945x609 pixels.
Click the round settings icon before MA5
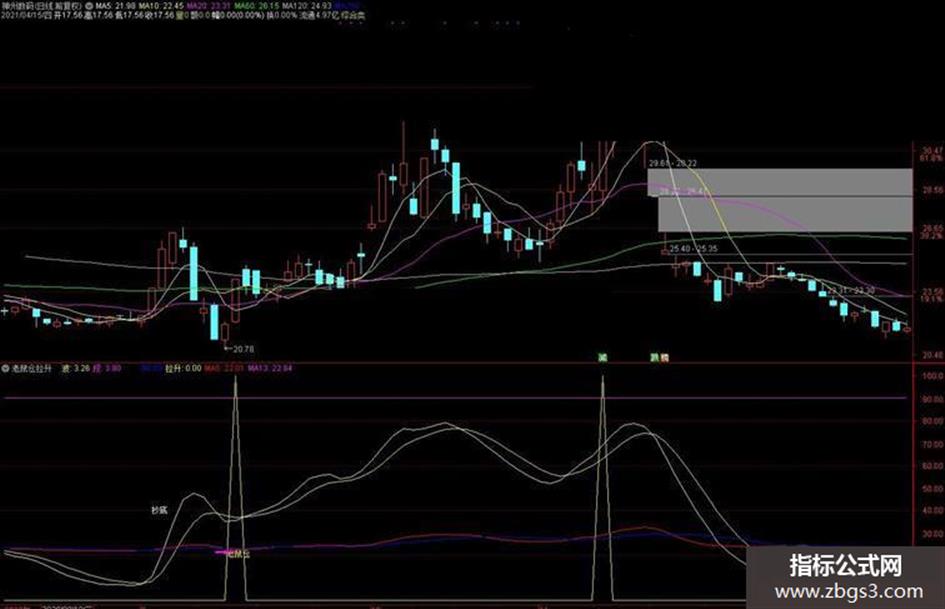pyautogui.click(x=89, y=5)
